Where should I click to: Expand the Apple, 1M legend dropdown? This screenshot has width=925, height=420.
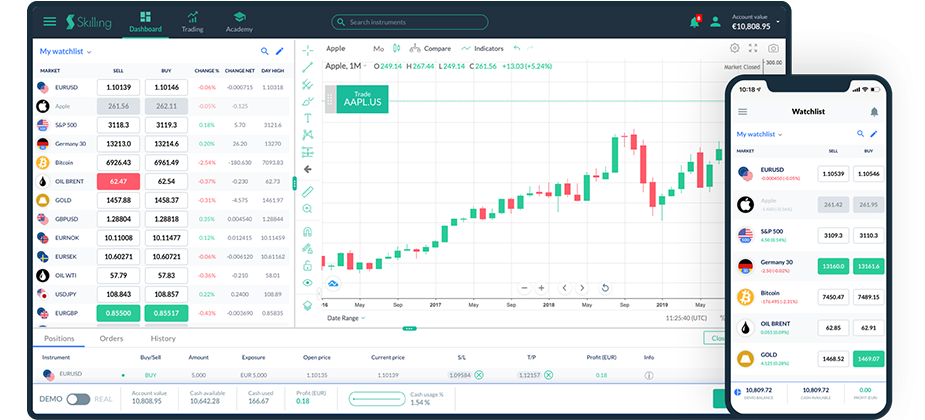pyautogui.click(x=365, y=66)
